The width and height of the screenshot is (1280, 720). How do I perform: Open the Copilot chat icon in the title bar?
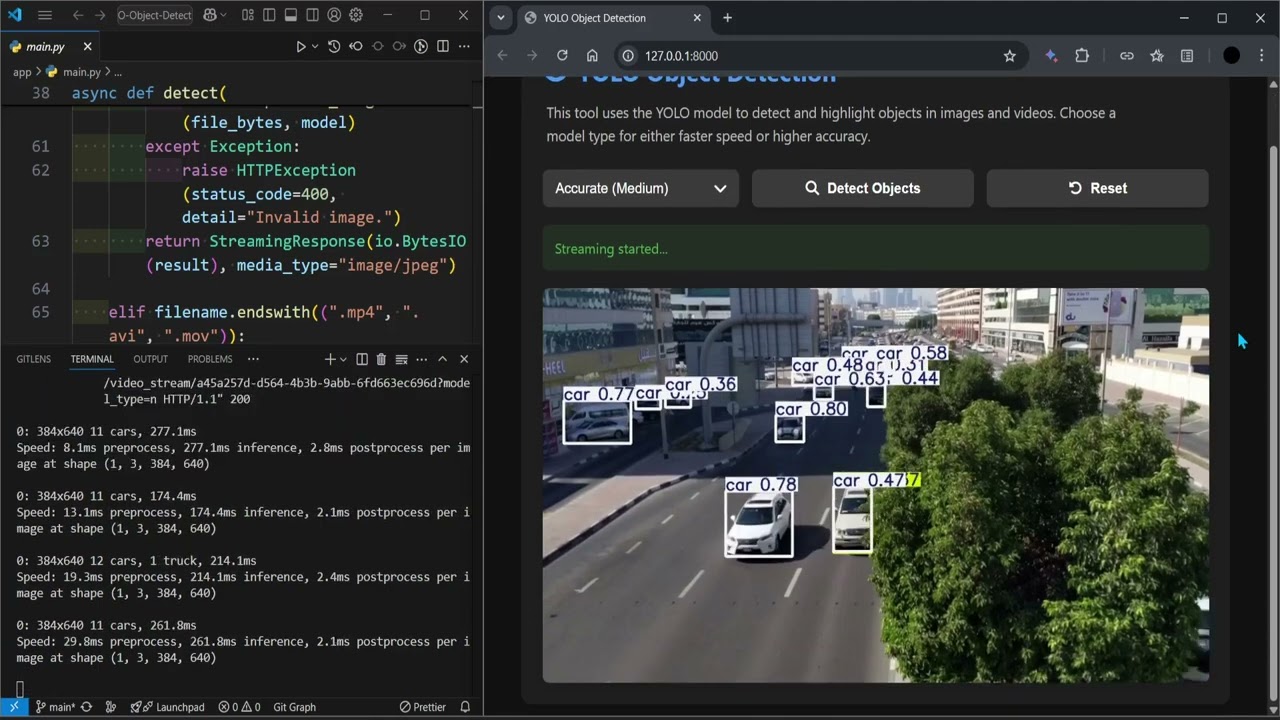pyautogui.click(x=210, y=15)
